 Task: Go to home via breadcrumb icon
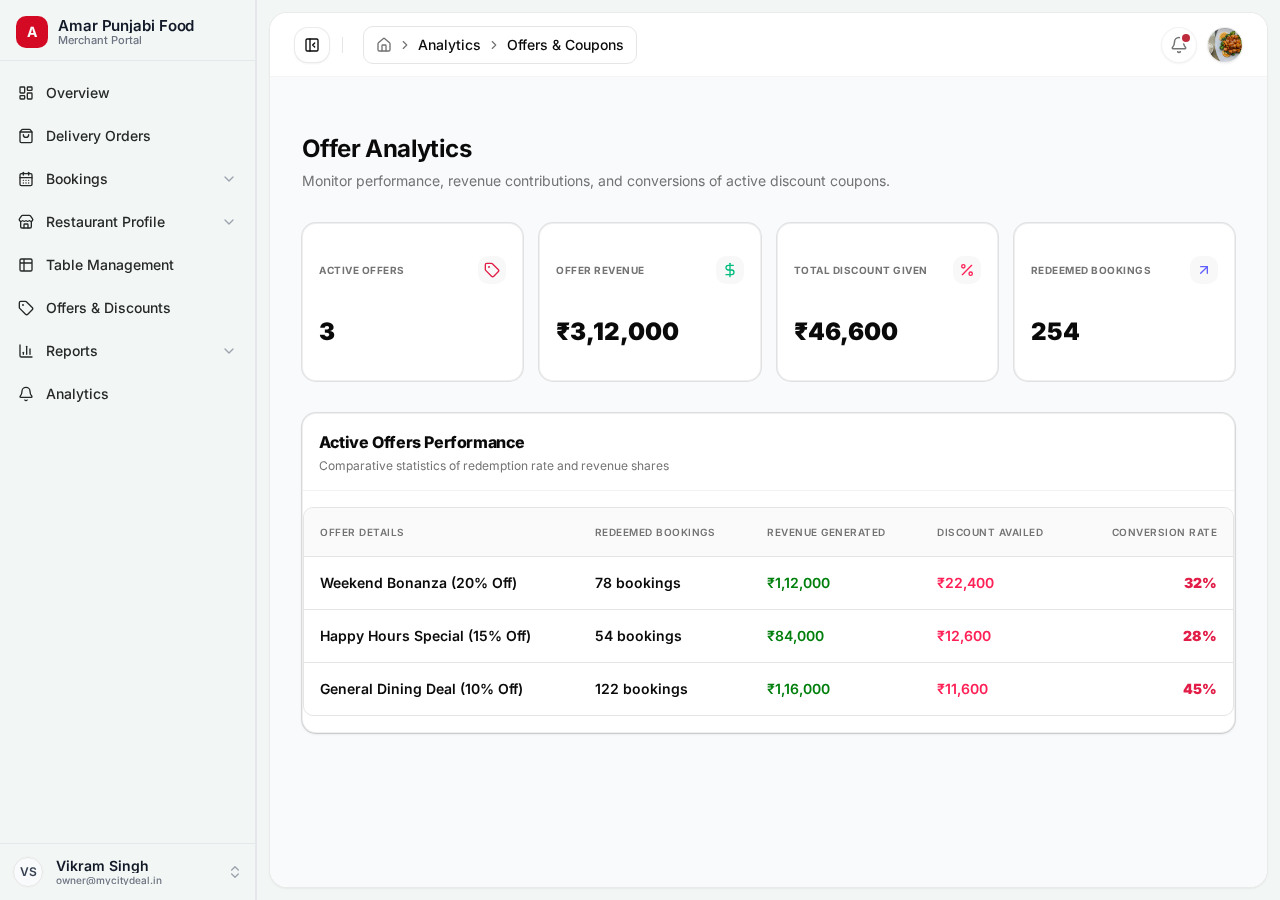[384, 45]
